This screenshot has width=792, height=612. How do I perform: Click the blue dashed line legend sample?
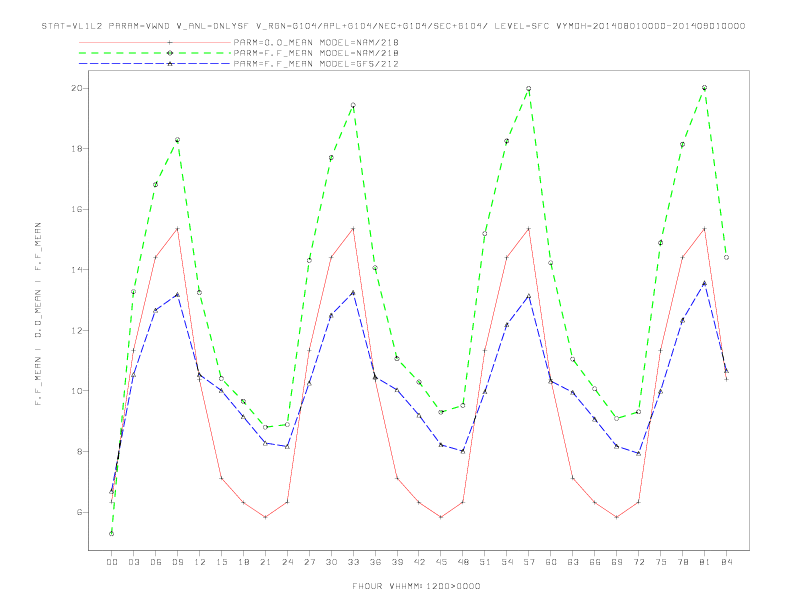coord(155,64)
